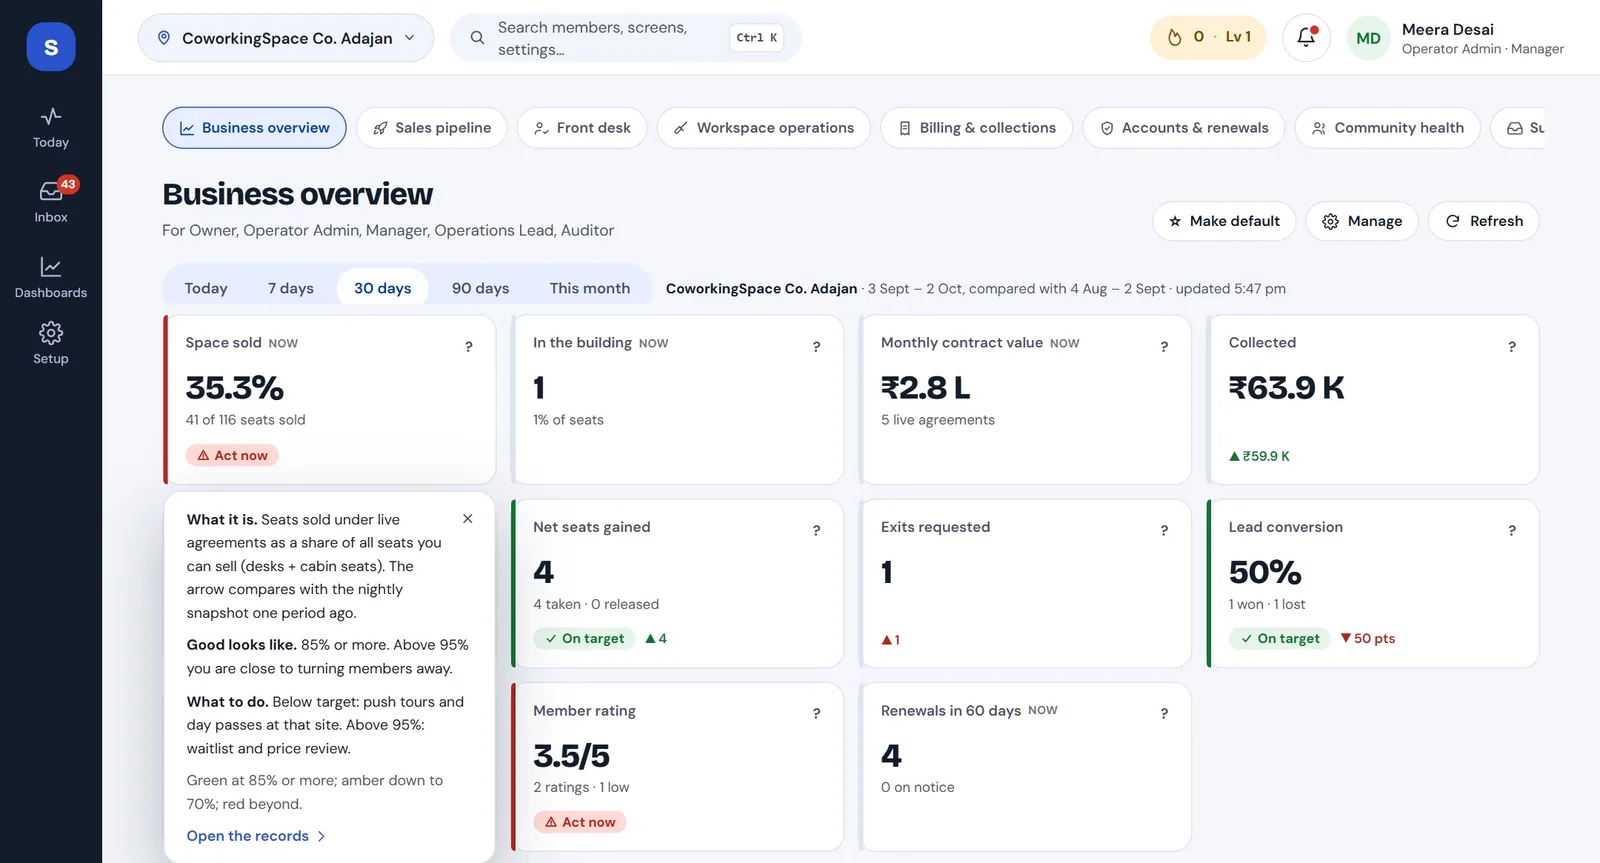Viewport: 1600px width, 863px height.
Task: Switch to the Today time range
Action: point(206,288)
